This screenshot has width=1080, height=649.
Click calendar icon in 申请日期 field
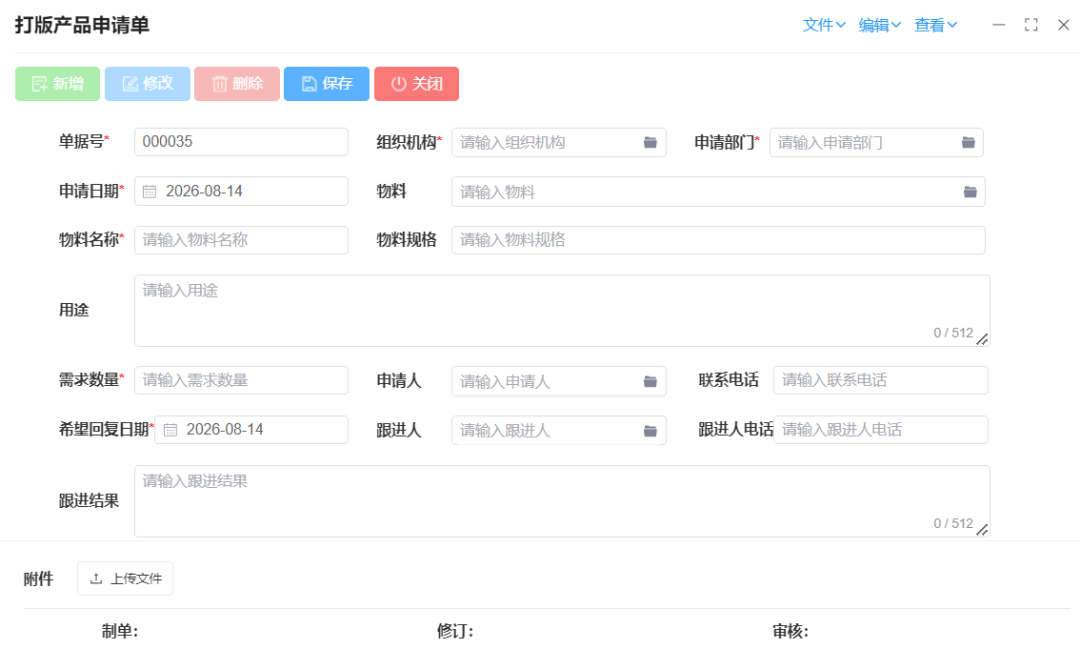click(x=149, y=192)
